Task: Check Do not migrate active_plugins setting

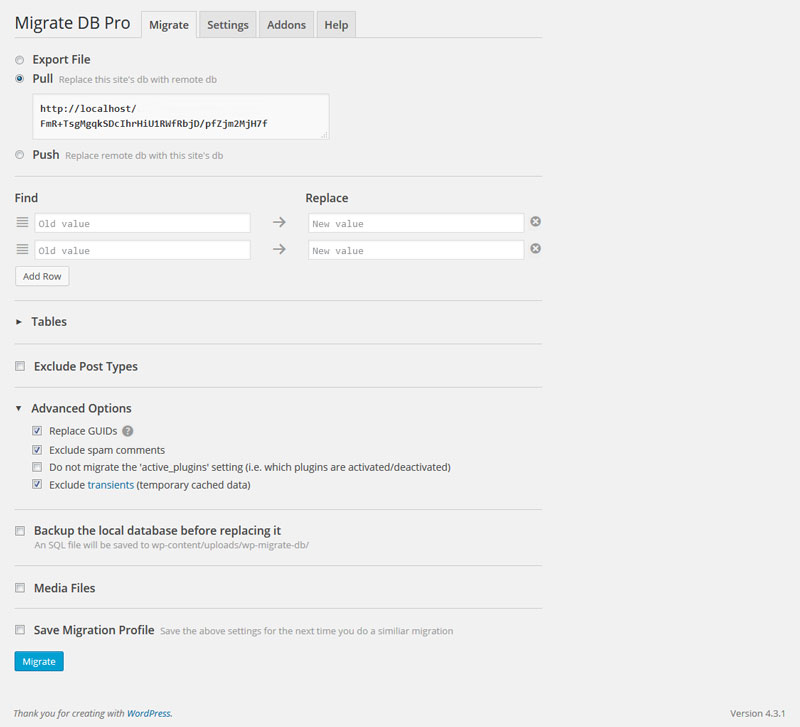Action: pyautogui.click(x=37, y=467)
